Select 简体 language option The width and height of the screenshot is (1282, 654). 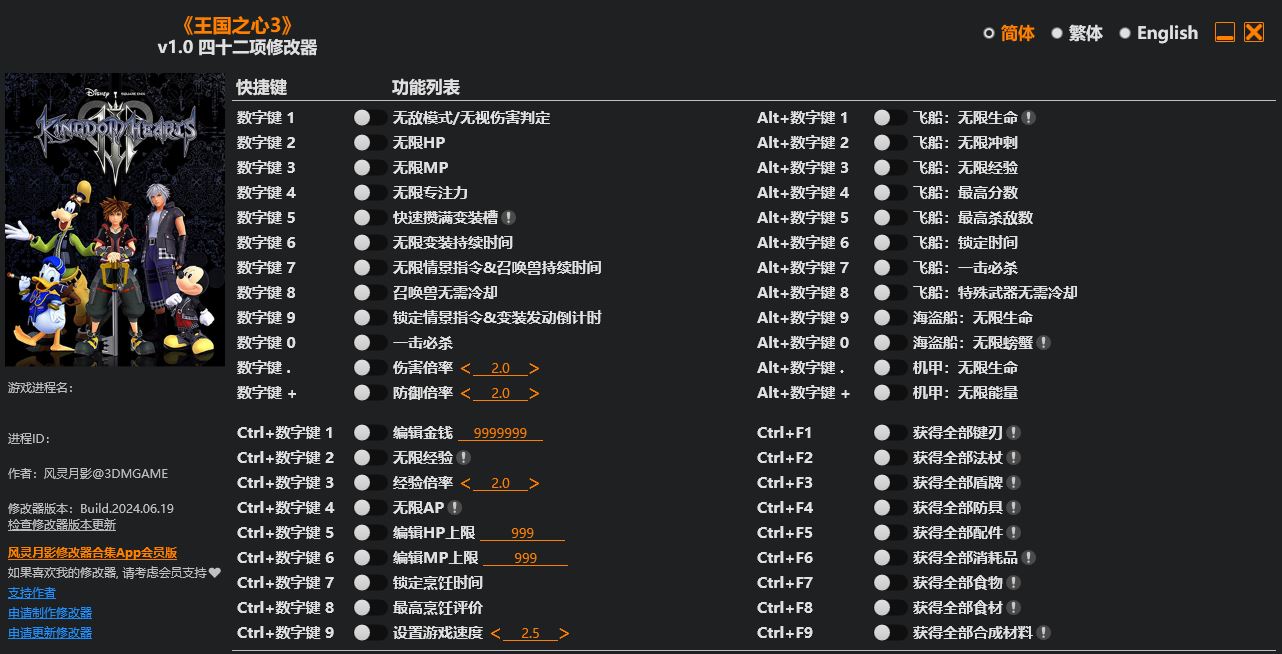pyautogui.click(x=1010, y=33)
